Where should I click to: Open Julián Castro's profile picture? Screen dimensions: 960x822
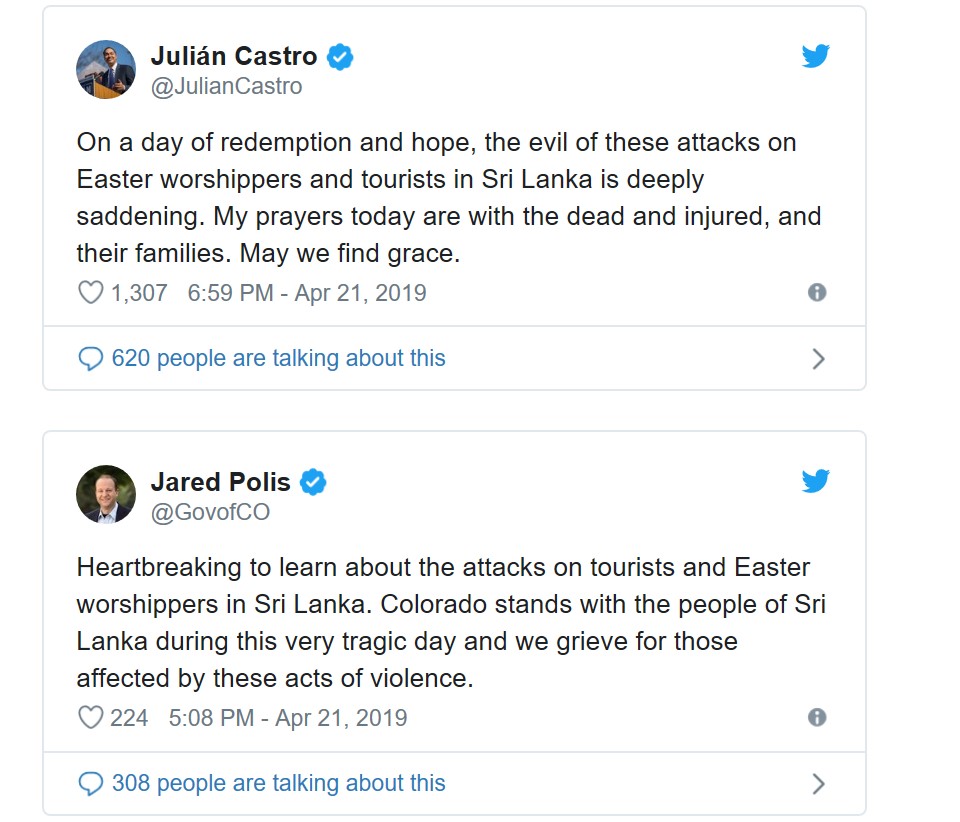(105, 70)
